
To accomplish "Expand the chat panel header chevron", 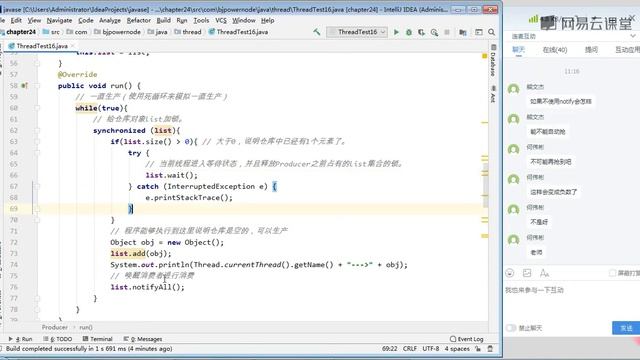I will click(x=633, y=36).
